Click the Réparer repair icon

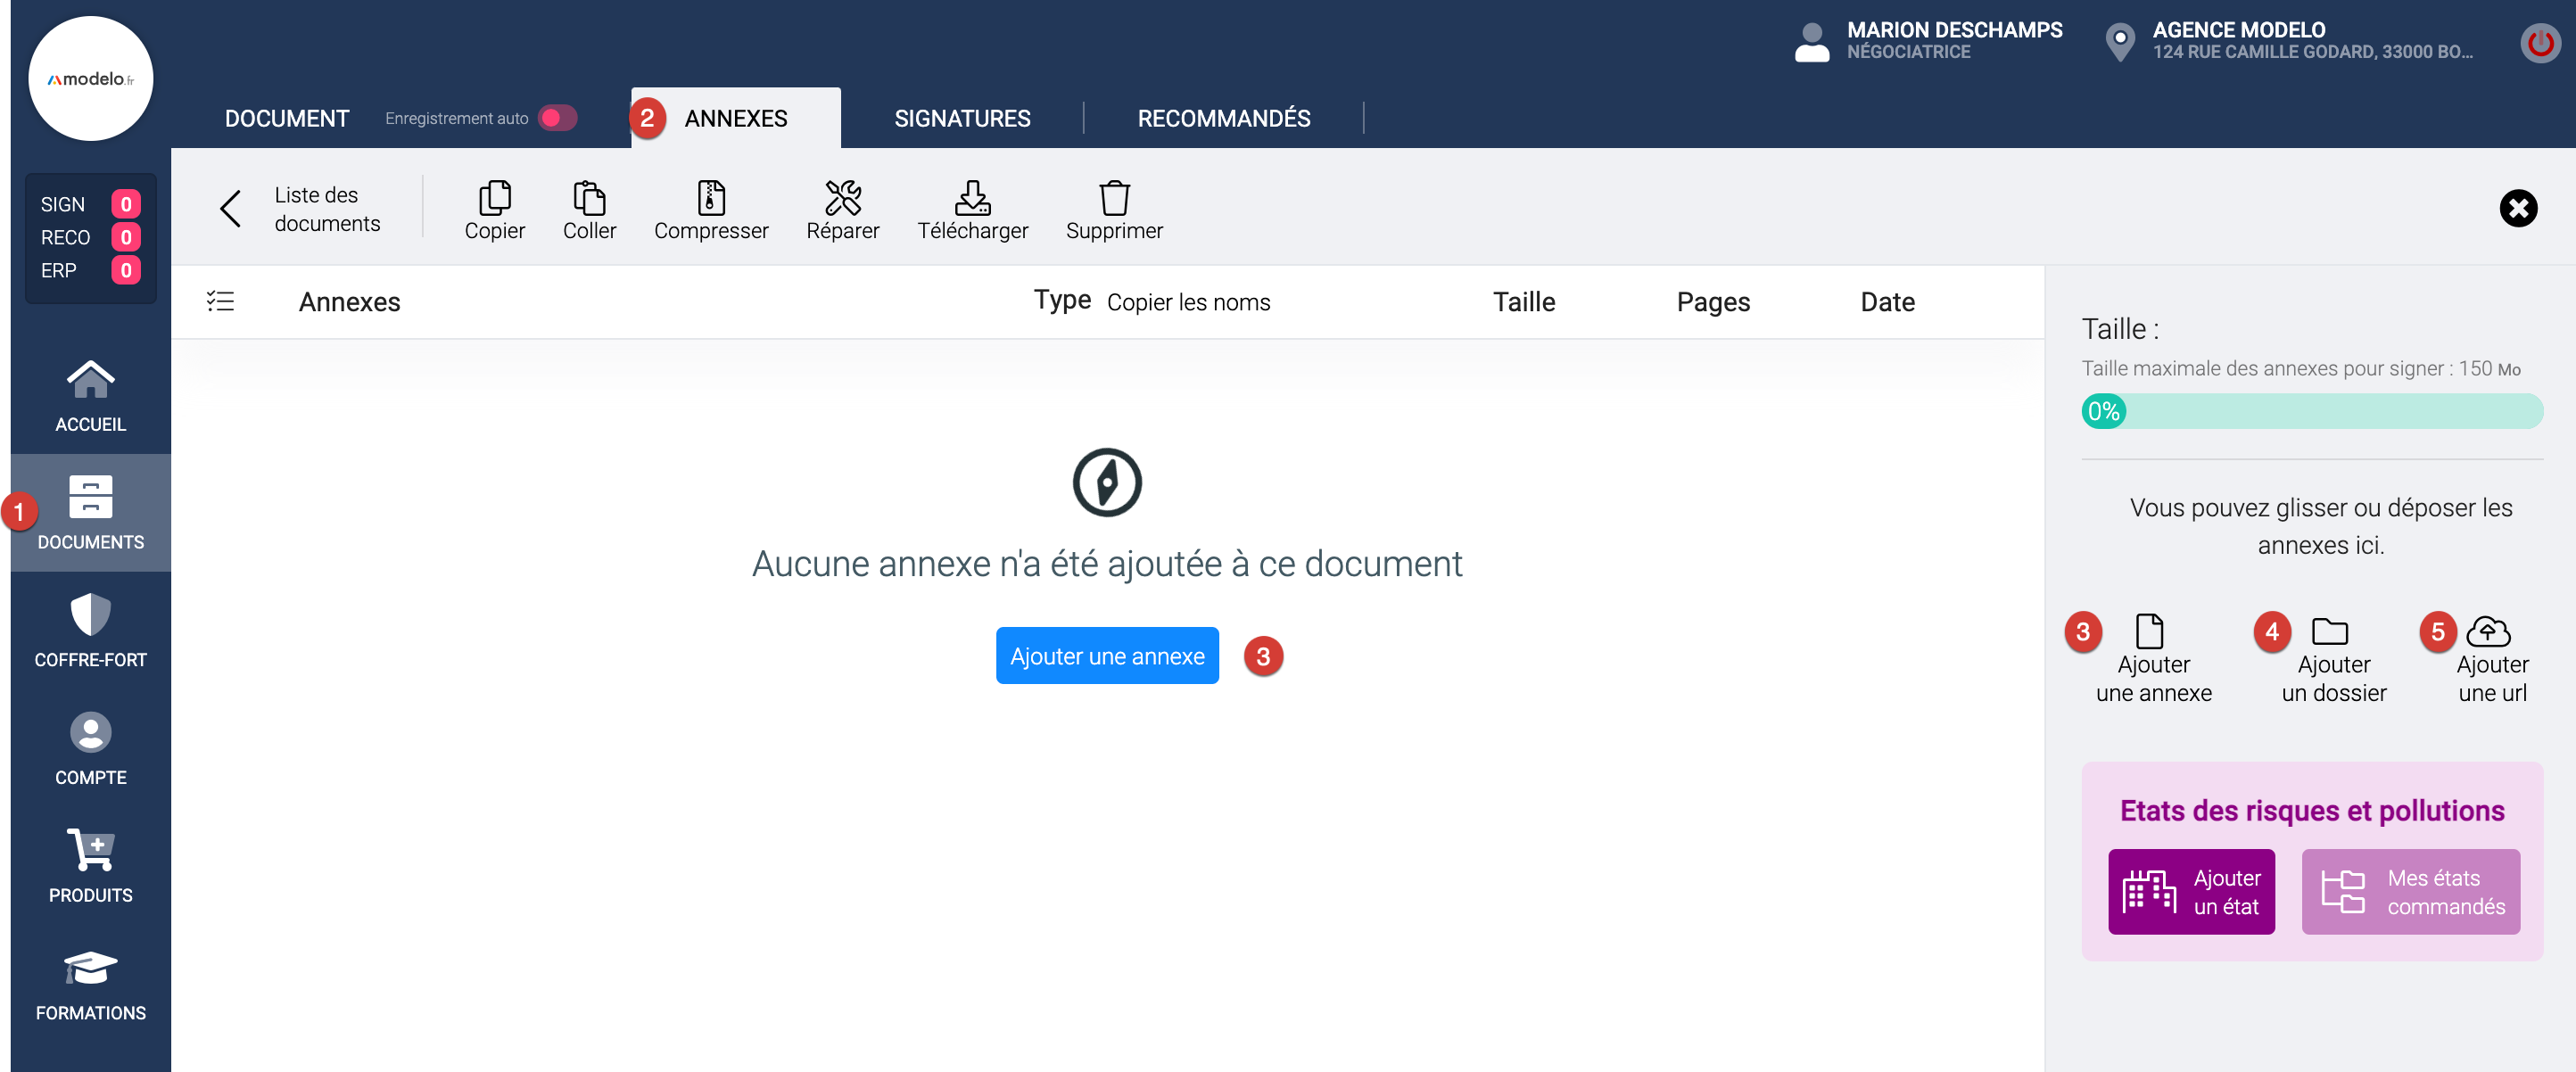(x=842, y=198)
